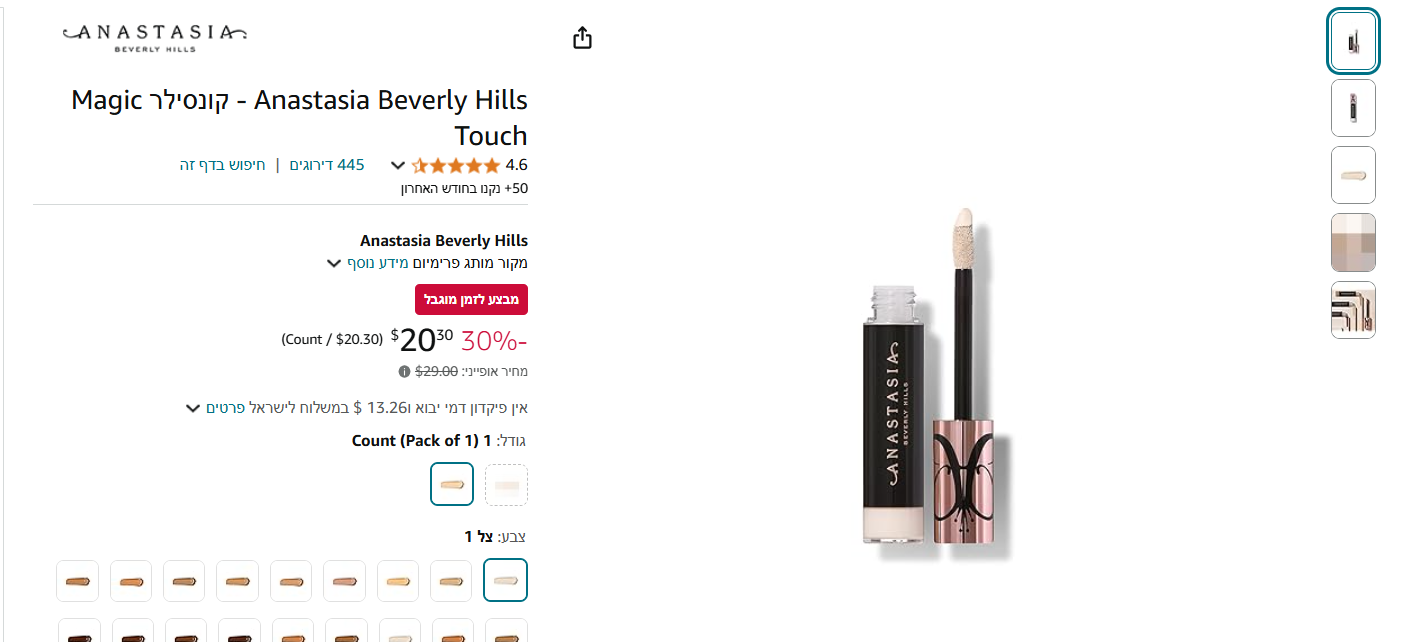View the concealer swatch smear thumbnail

(x=1353, y=175)
